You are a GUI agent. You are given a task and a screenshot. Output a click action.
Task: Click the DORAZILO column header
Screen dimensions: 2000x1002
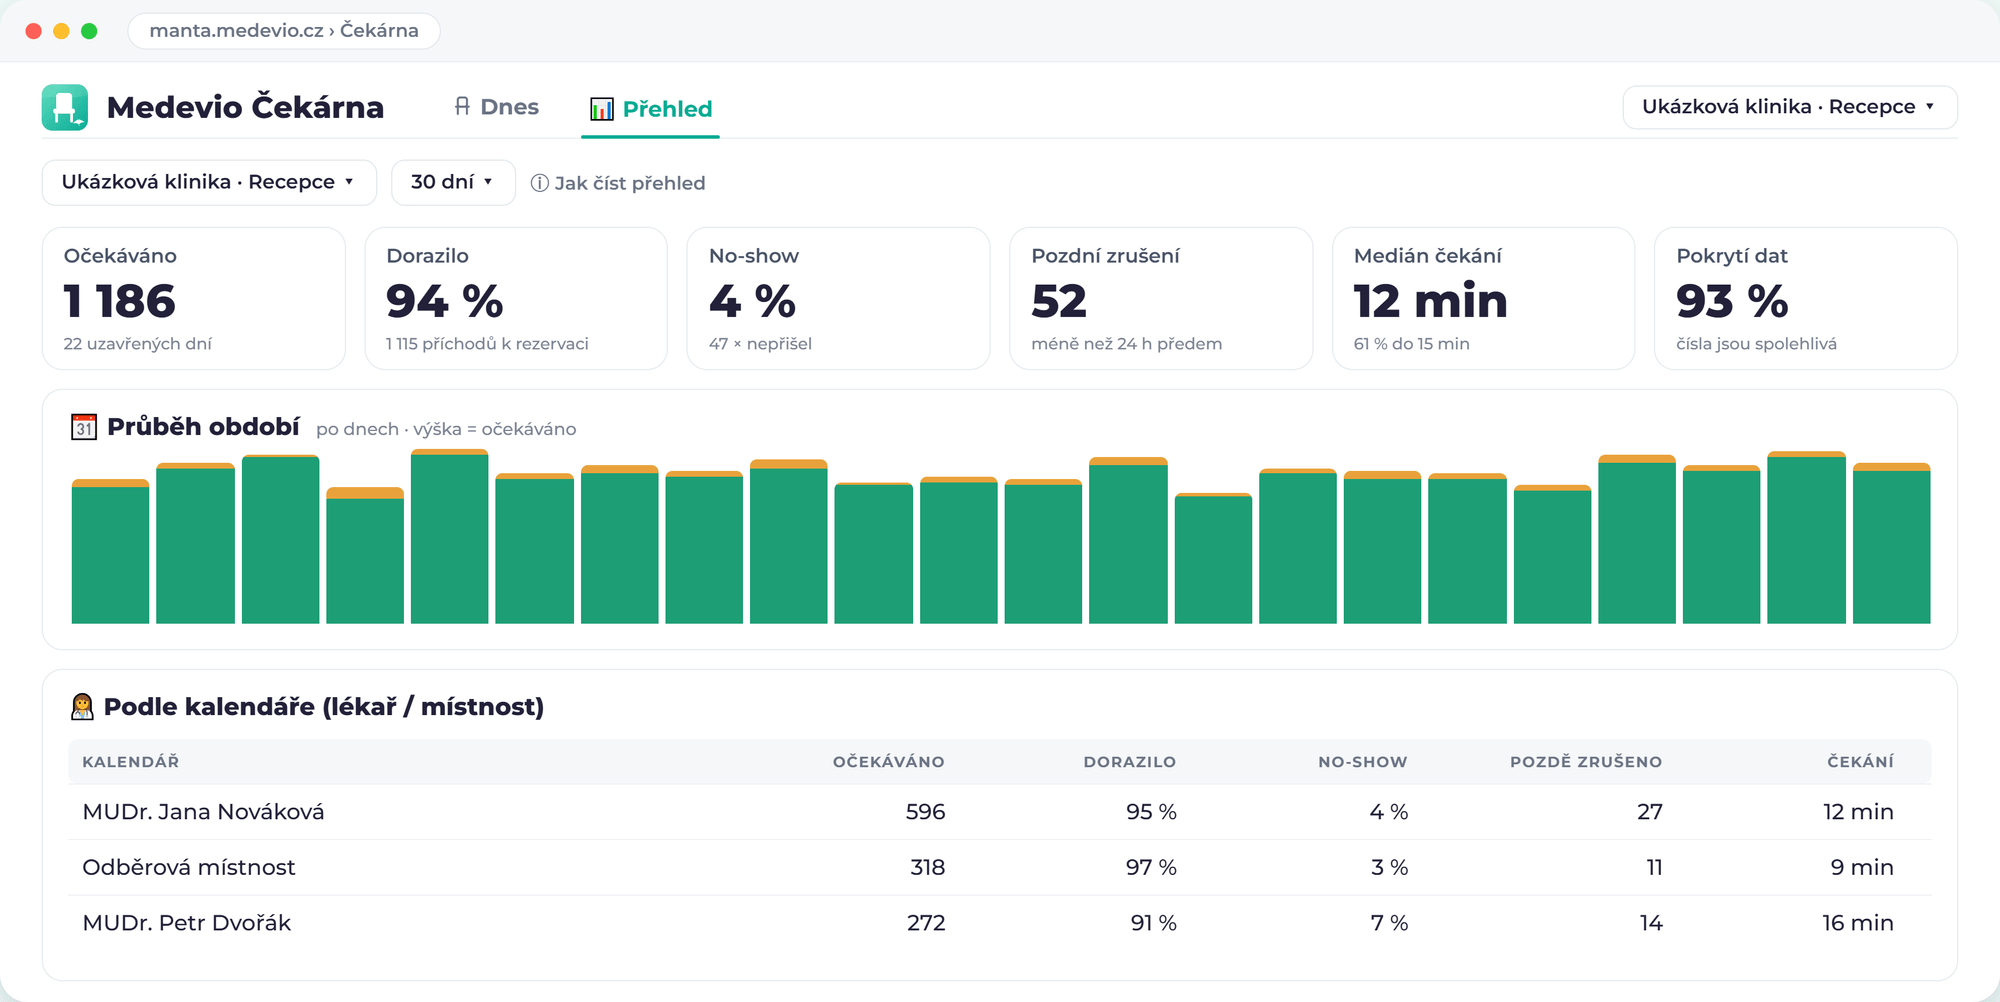click(1130, 762)
